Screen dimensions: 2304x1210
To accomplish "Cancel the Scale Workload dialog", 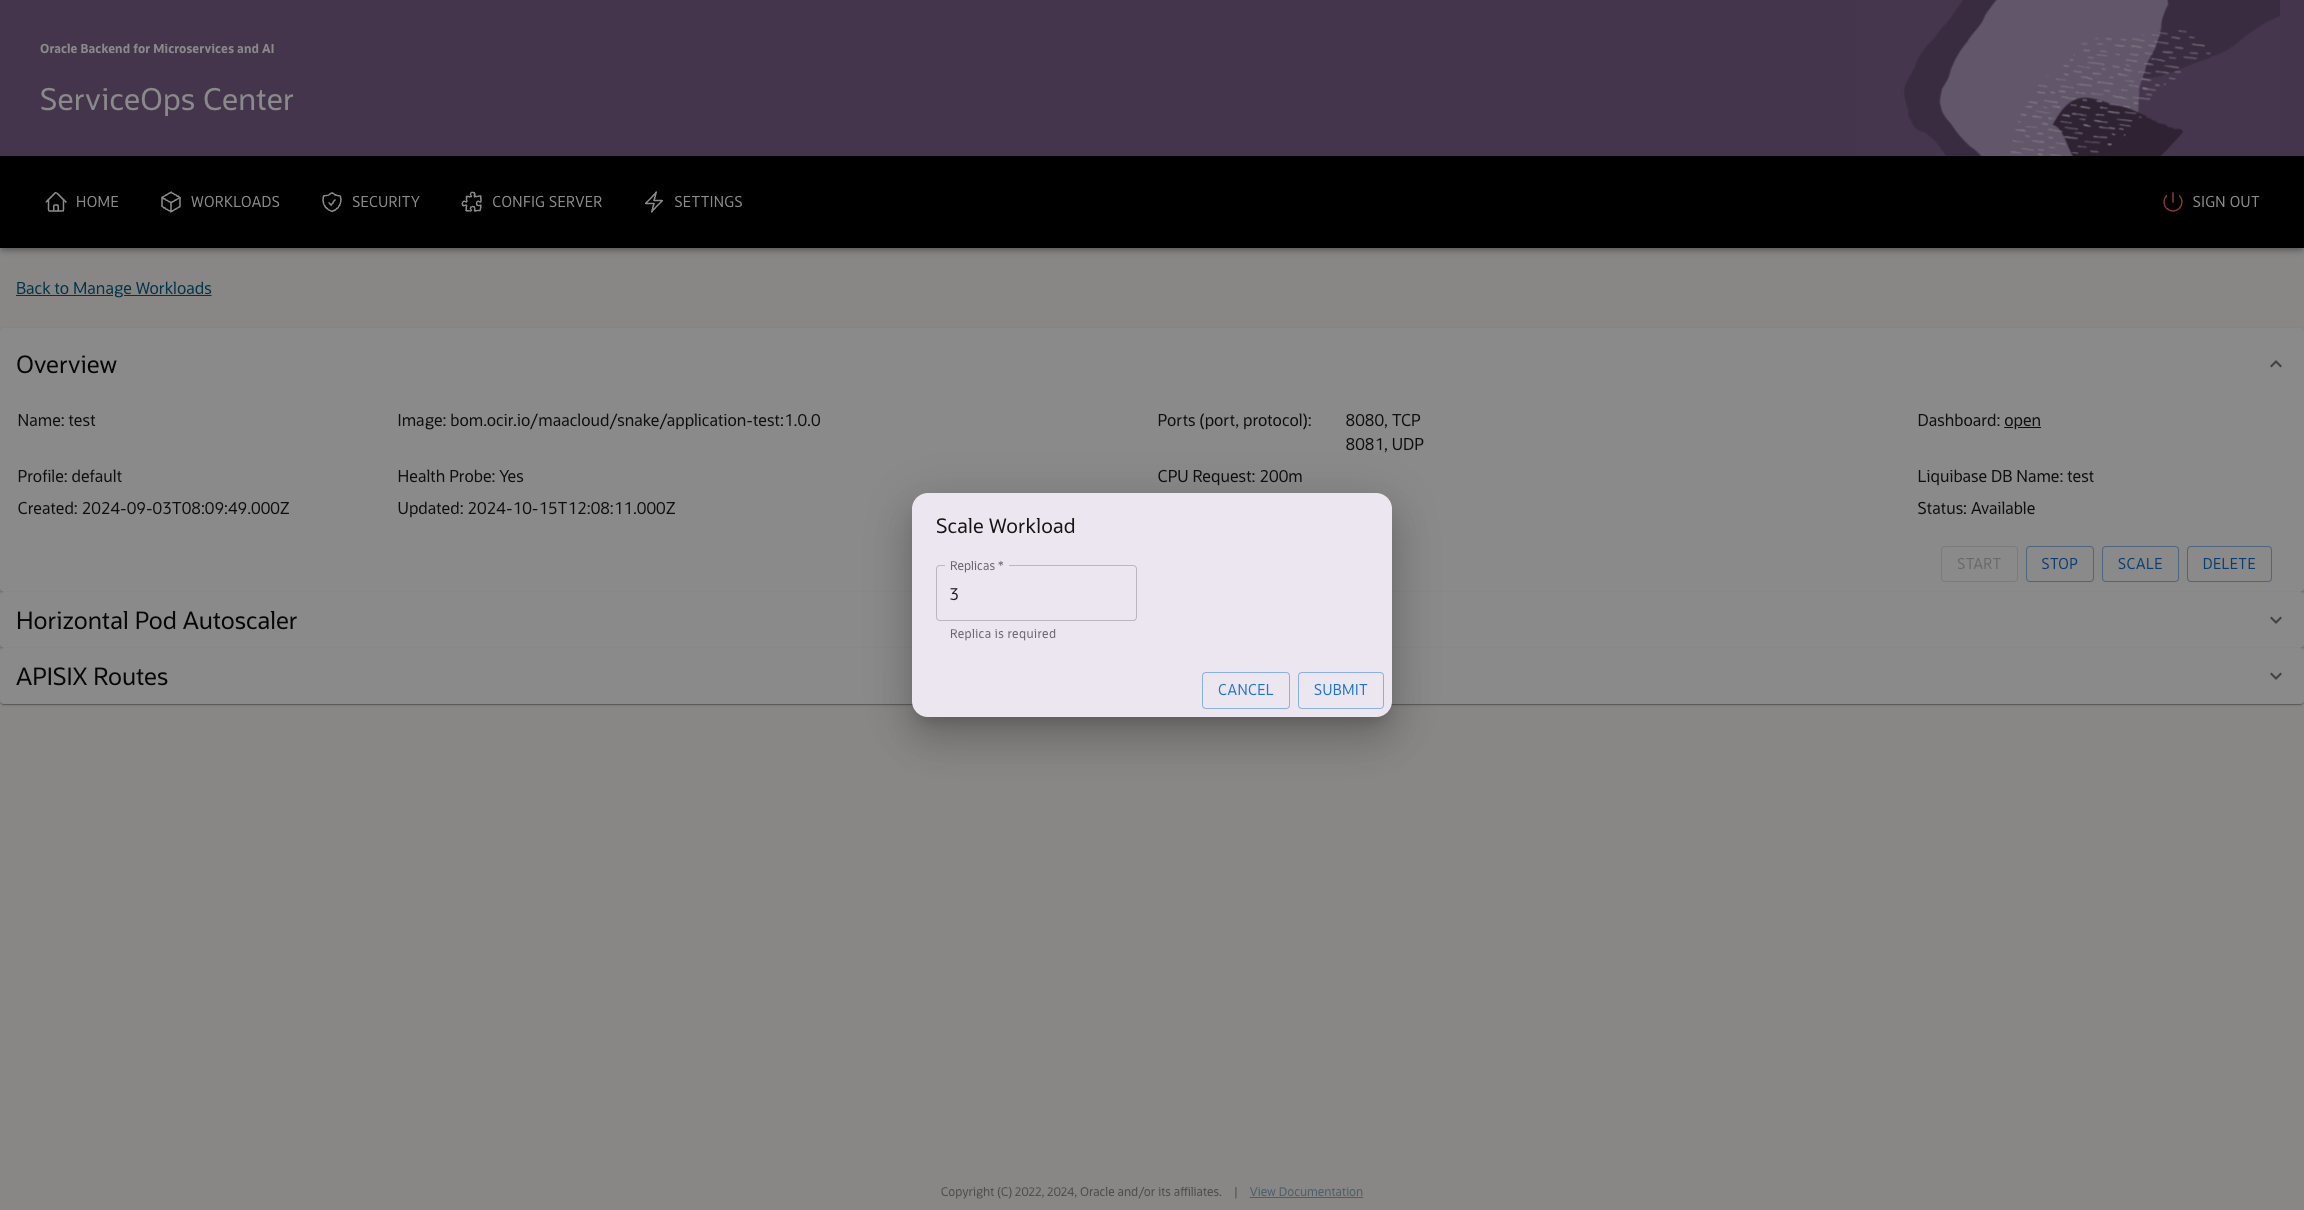I will tap(1245, 690).
